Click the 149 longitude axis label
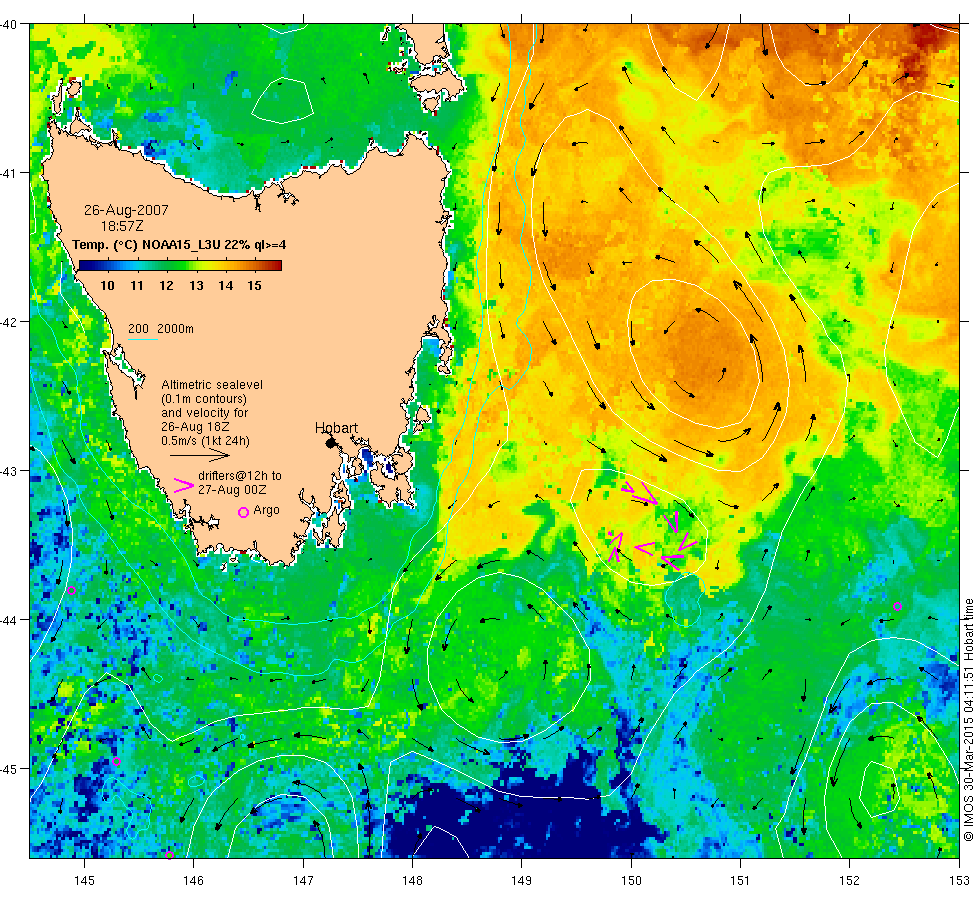980x900 pixels. pos(521,881)
